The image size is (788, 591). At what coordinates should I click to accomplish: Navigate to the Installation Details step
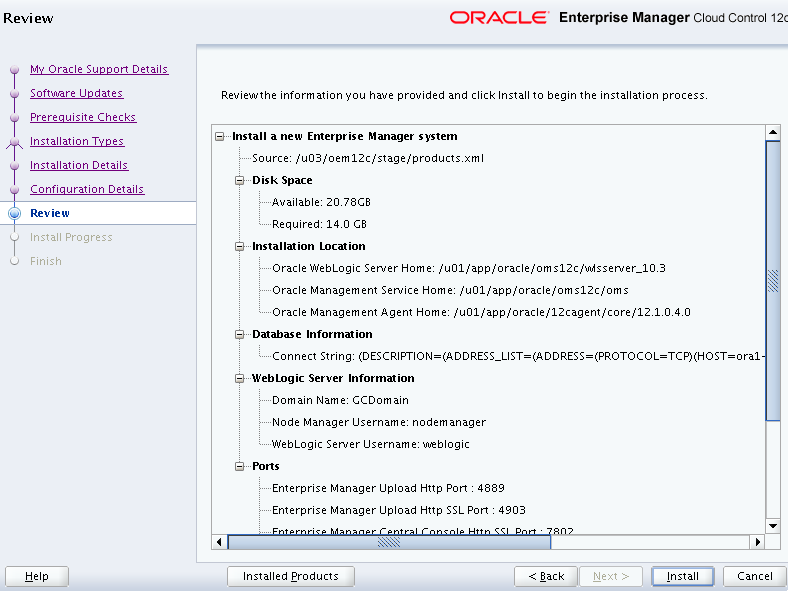tap(79, 166)
